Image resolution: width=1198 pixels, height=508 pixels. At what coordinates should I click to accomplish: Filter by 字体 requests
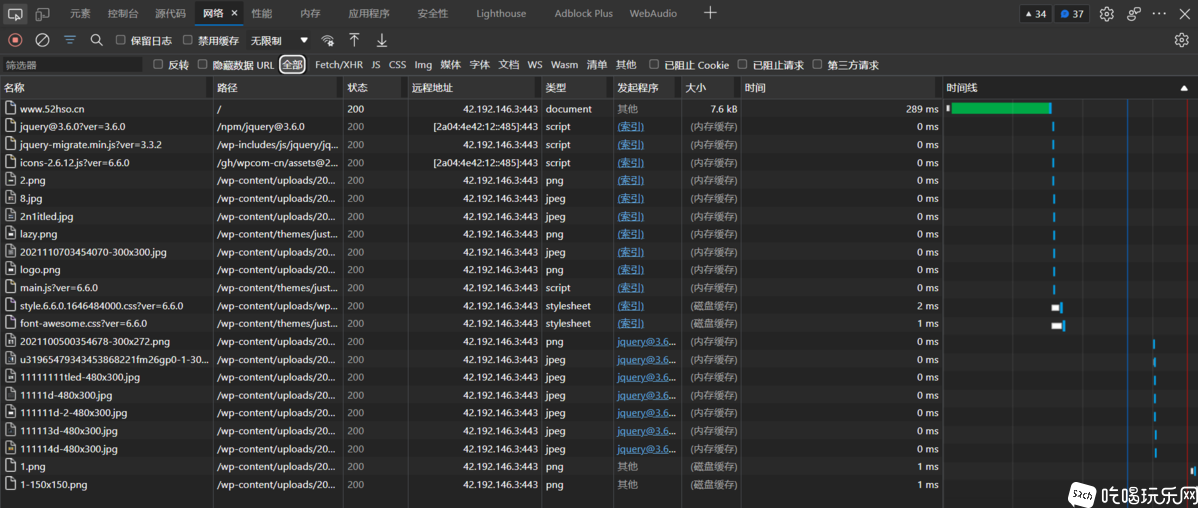(x=480, y=65)
